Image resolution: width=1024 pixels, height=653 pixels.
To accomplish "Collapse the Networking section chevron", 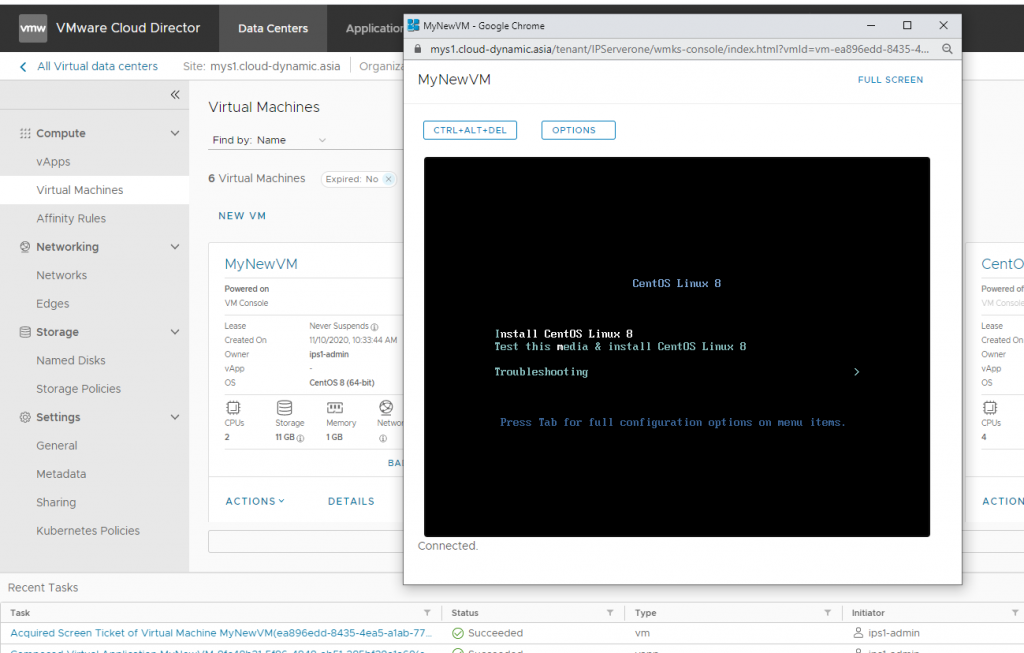I will coord(175,247).
